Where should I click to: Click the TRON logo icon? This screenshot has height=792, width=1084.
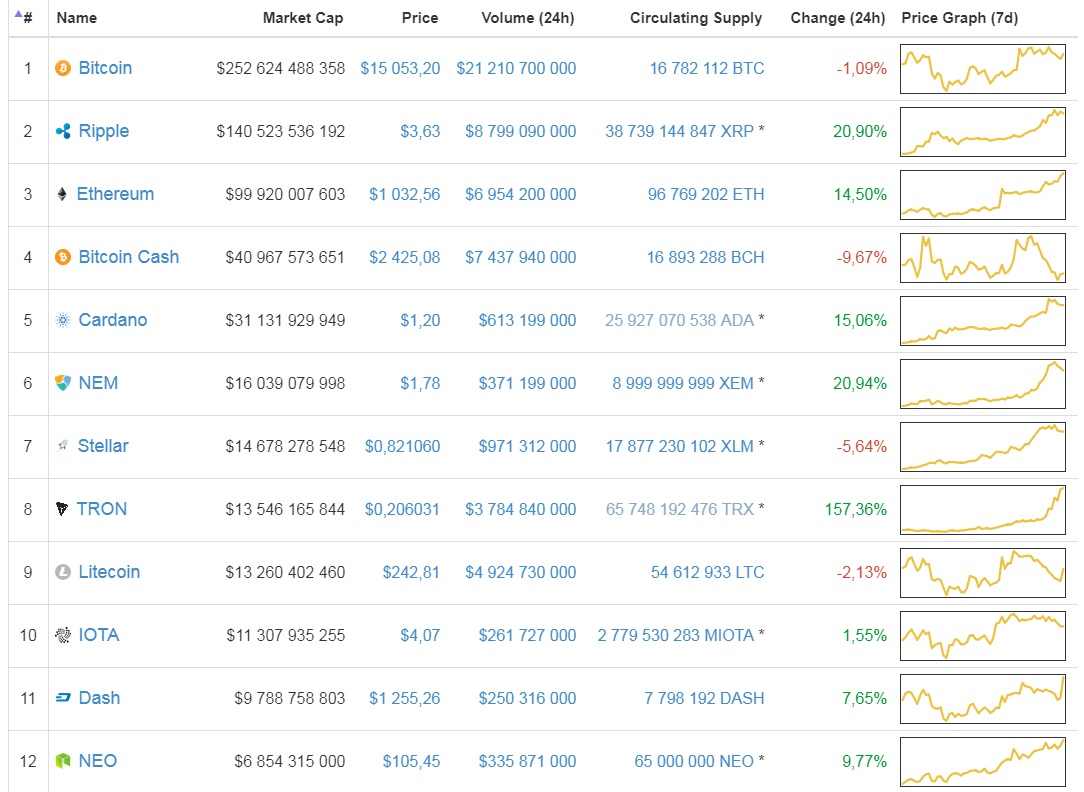click(63, 509)
